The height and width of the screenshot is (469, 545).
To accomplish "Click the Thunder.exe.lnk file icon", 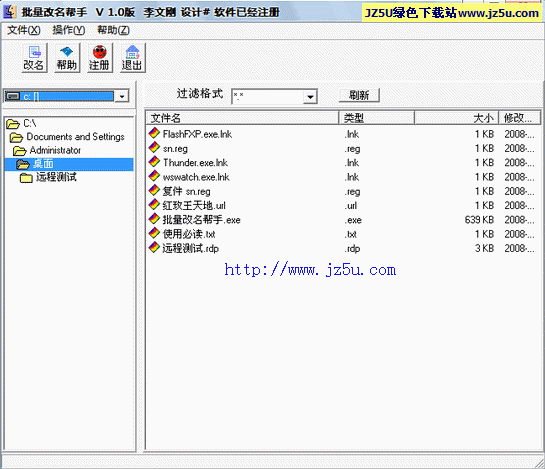I will pyautogui.click(x=154, y=162).
